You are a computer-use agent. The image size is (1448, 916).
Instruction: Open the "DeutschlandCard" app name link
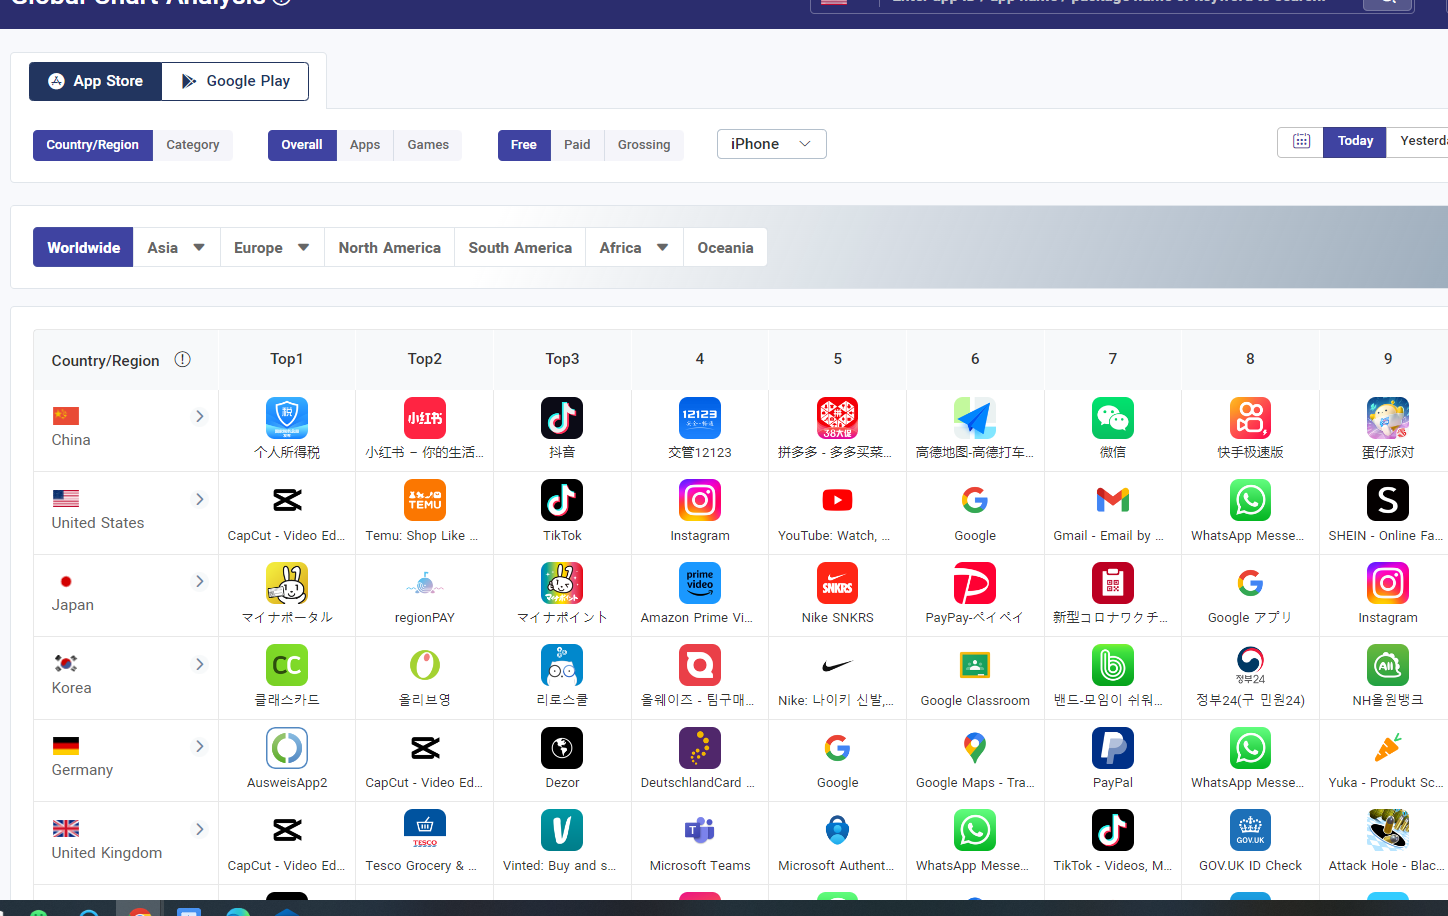coord(698,783)
